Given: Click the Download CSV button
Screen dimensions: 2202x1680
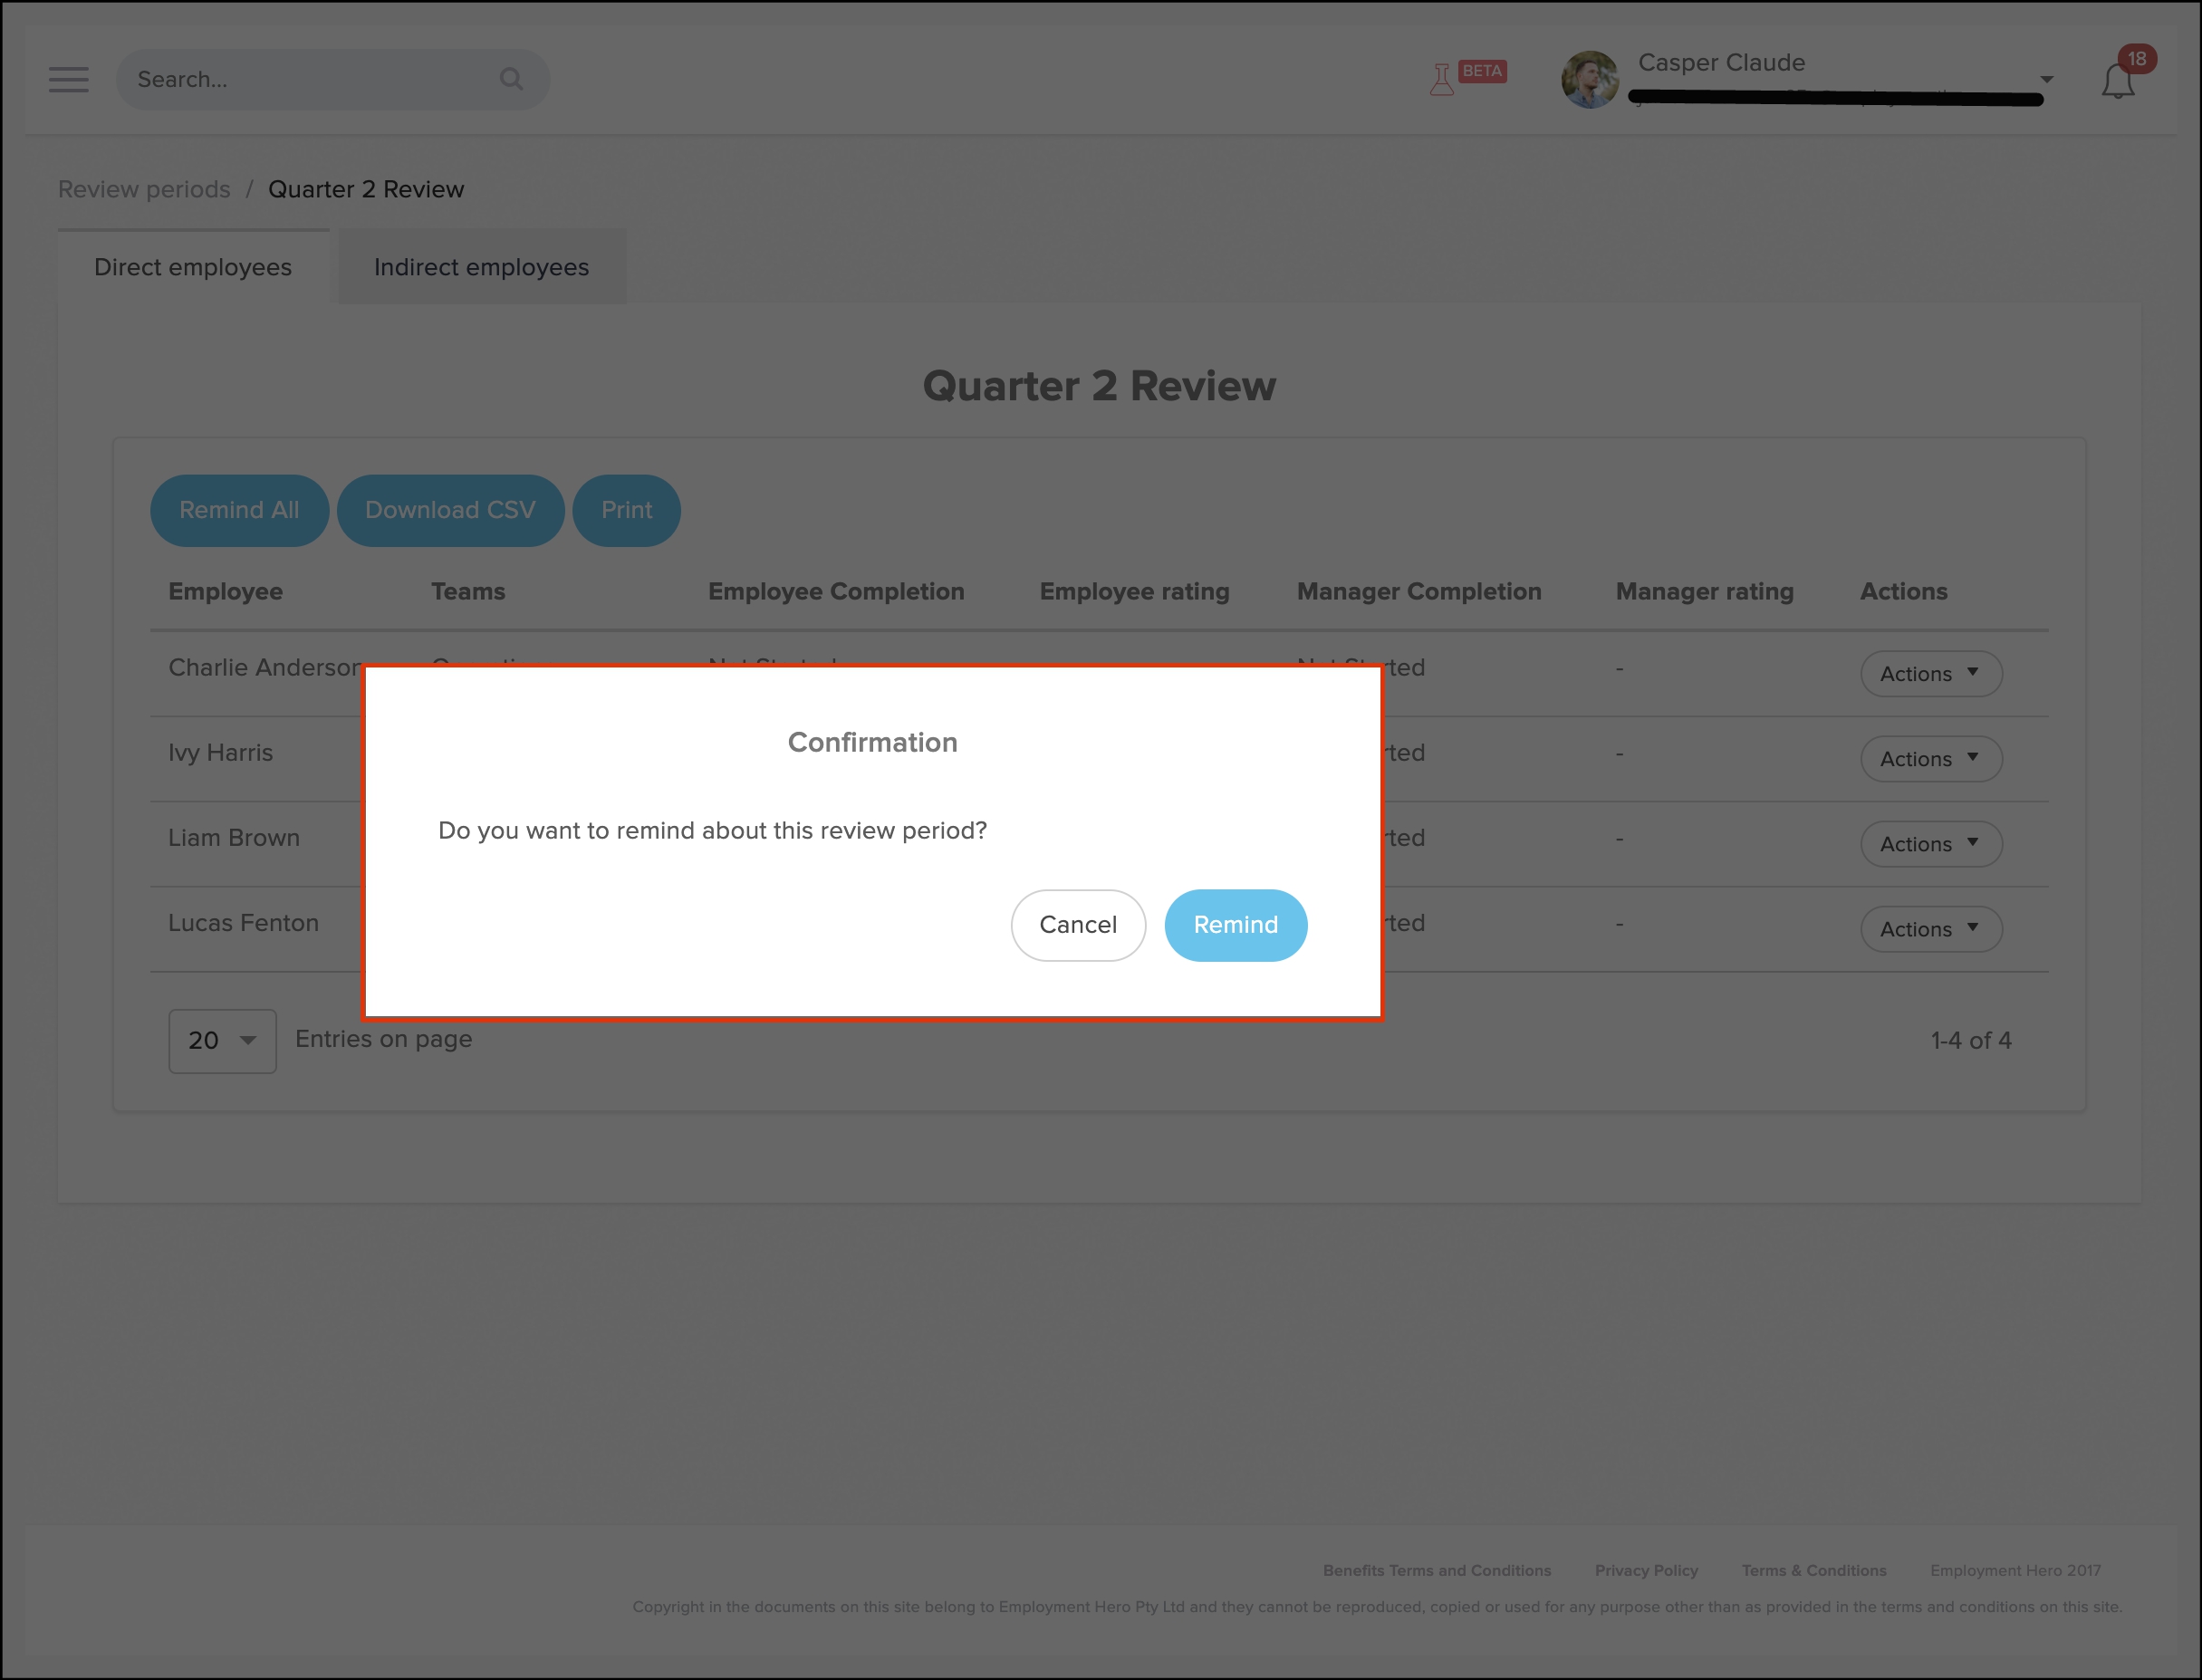Looking at the screenshot, I should pos(450,510).
